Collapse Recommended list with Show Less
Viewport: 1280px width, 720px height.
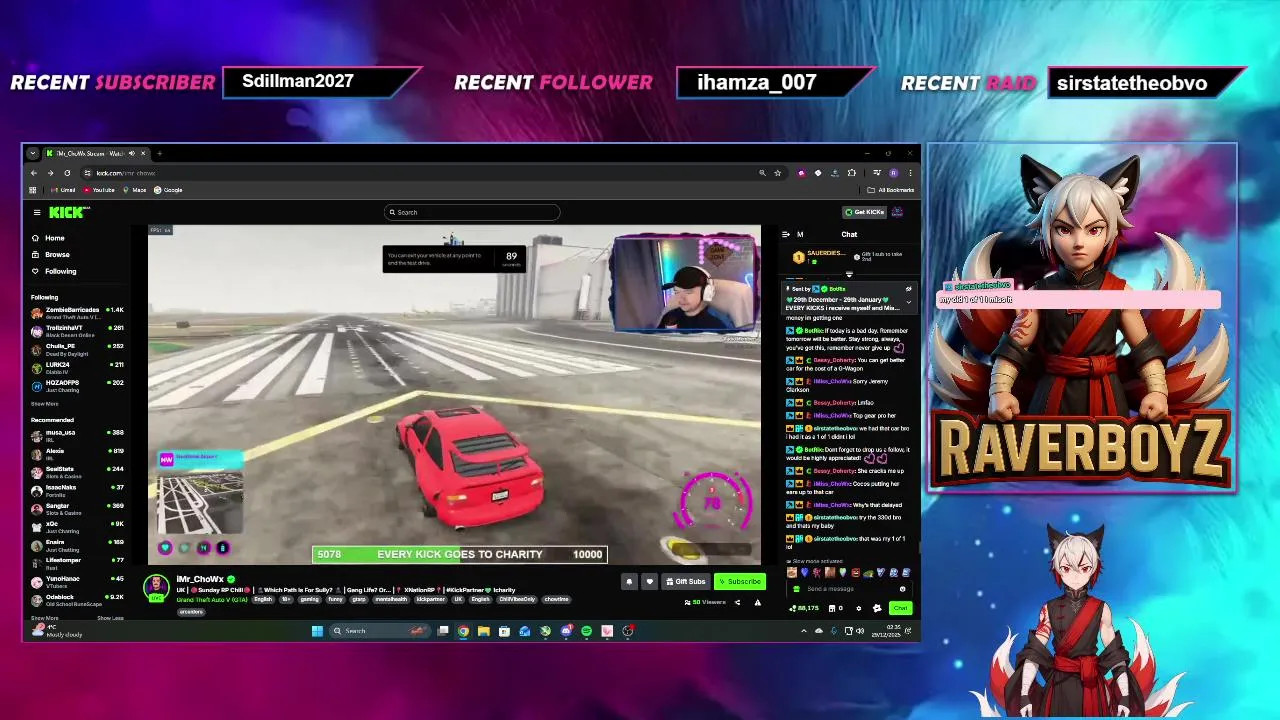[110, 618]
